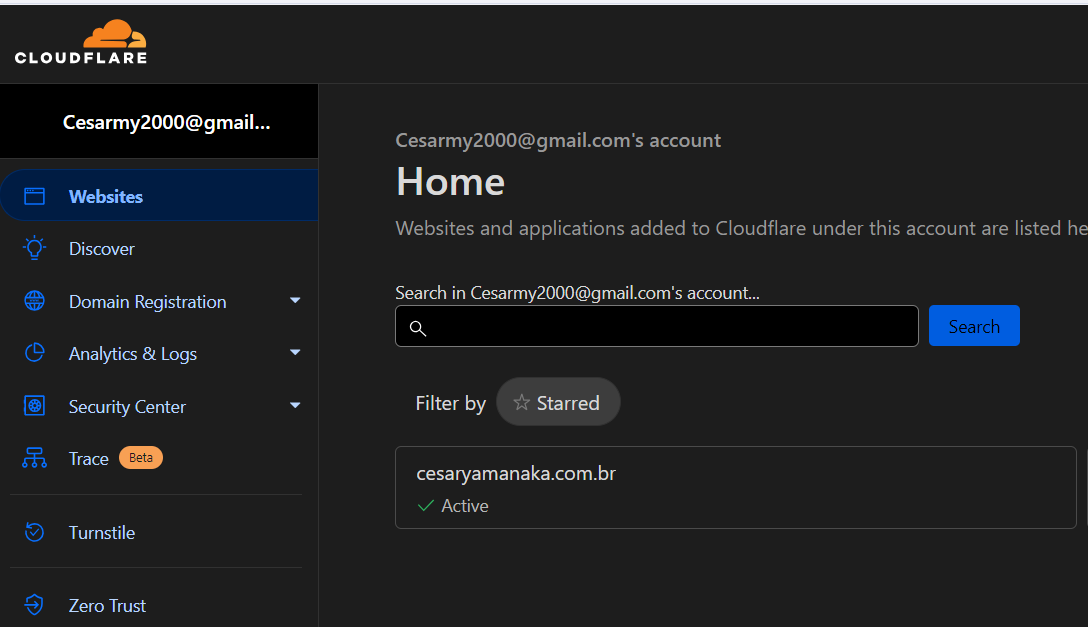Image resolution: width=1088 pixels, height=627 pixels.
Task: Click the Active status text
Action: [465, 506]
